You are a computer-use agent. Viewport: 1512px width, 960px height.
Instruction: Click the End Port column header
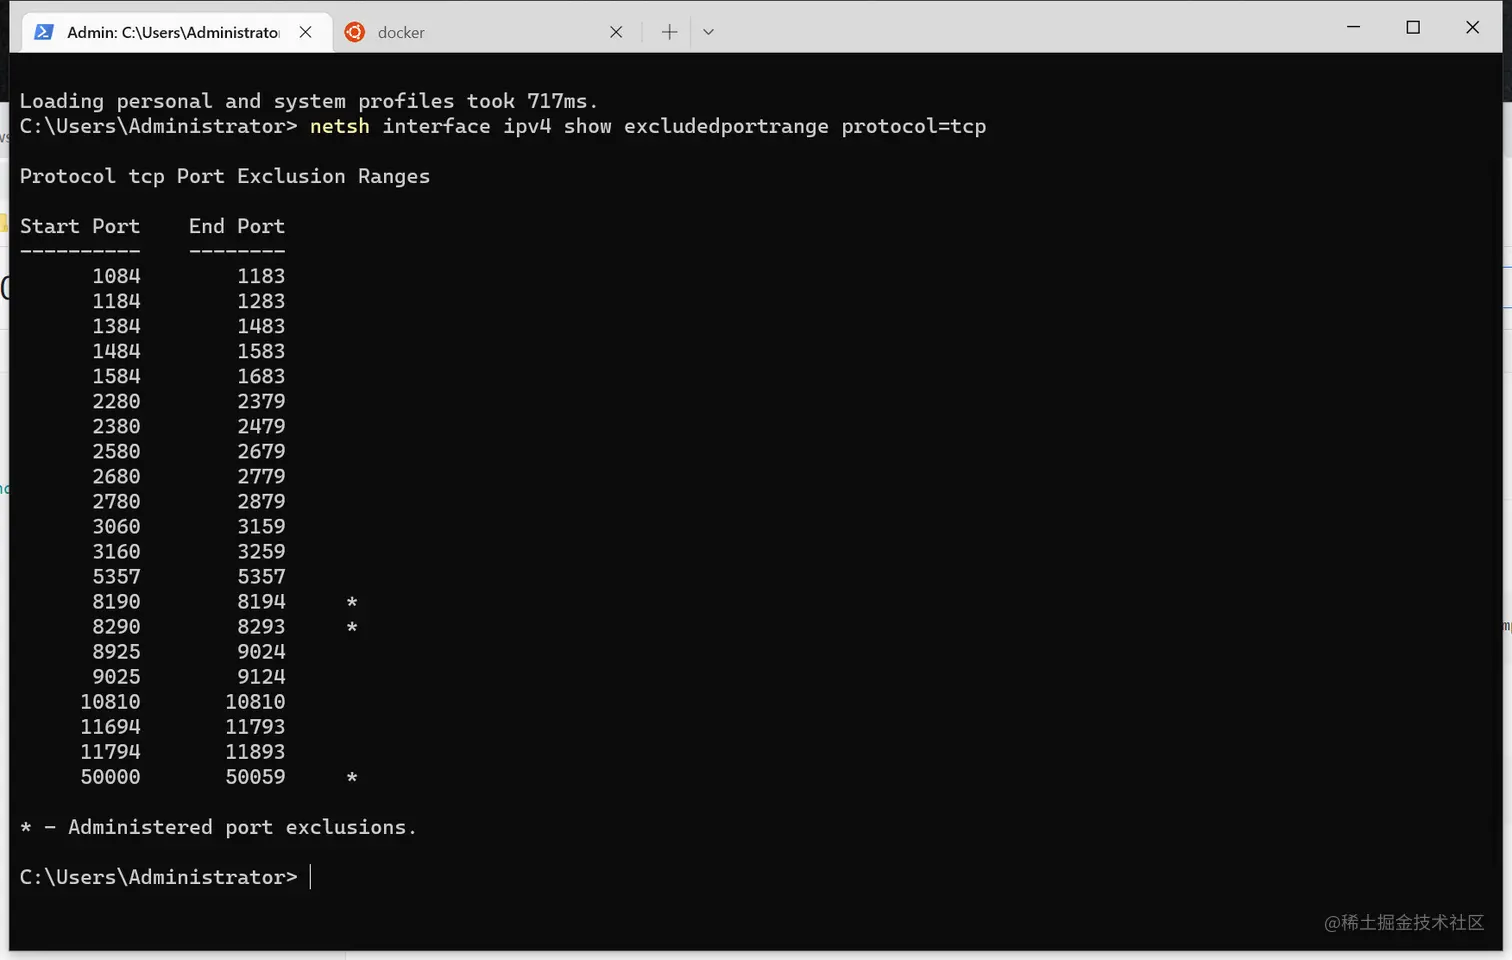(237, 226)
